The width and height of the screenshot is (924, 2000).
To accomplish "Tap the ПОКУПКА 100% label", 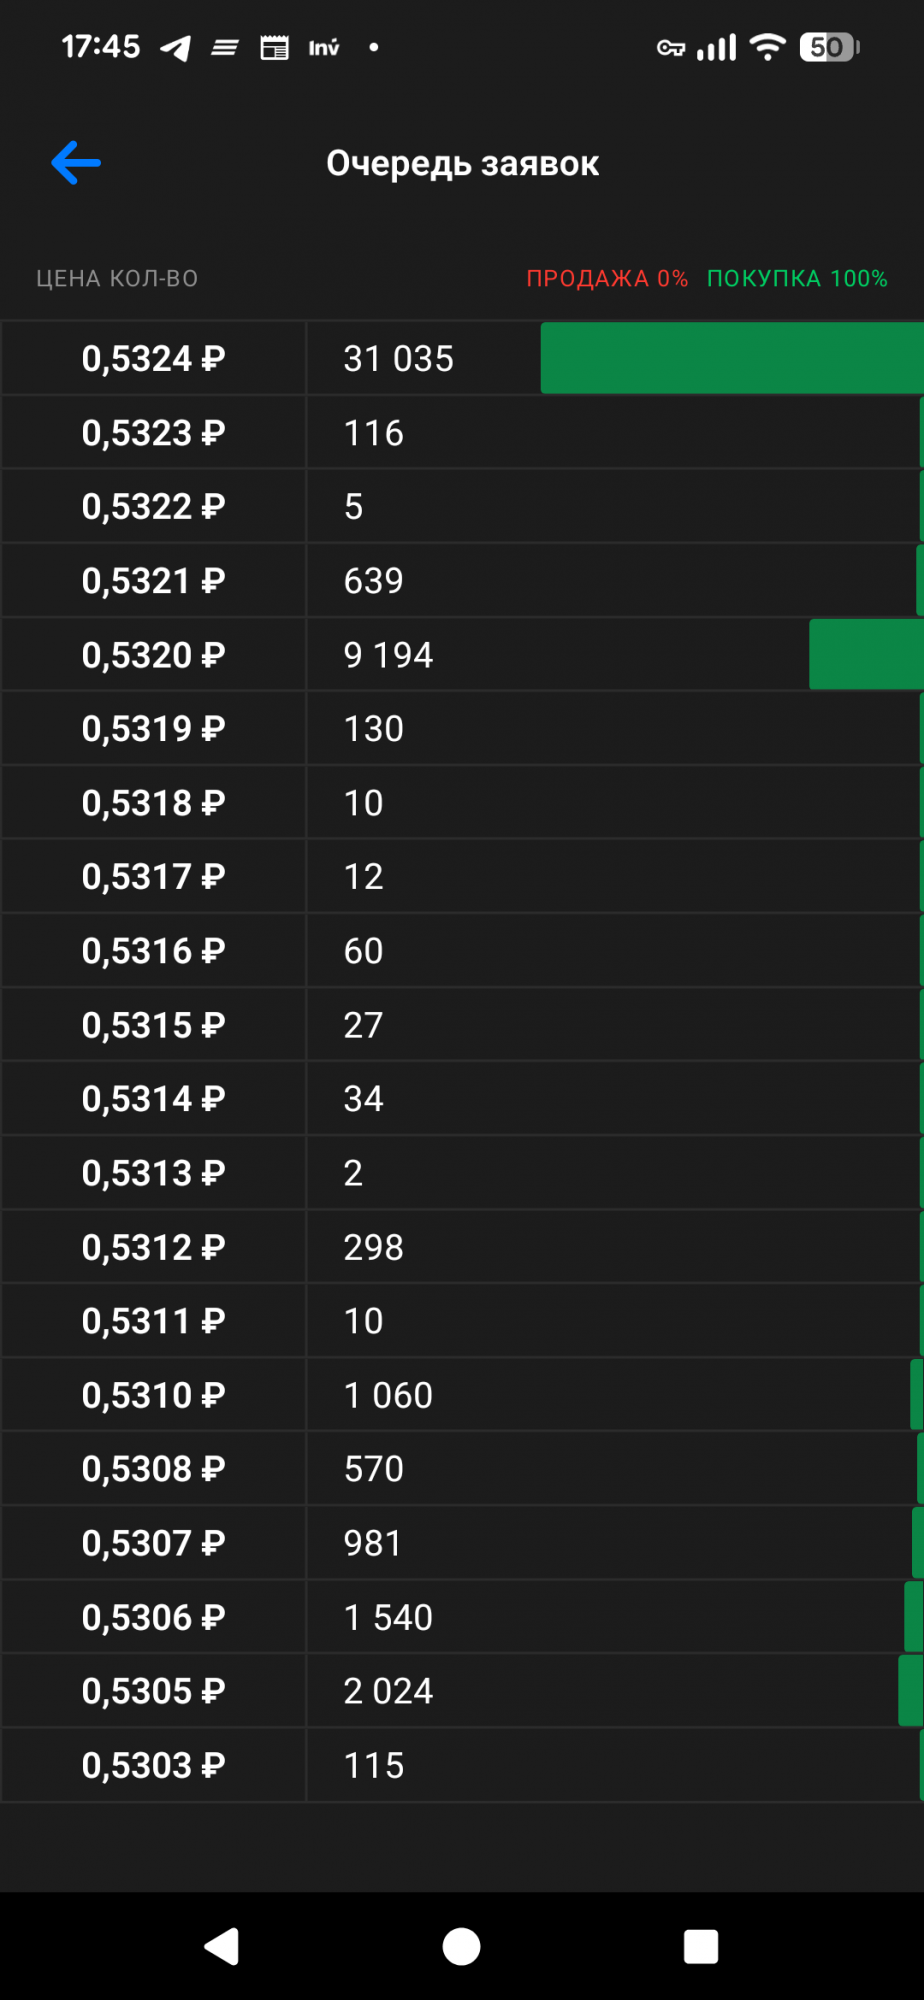I will coord(797,279).
